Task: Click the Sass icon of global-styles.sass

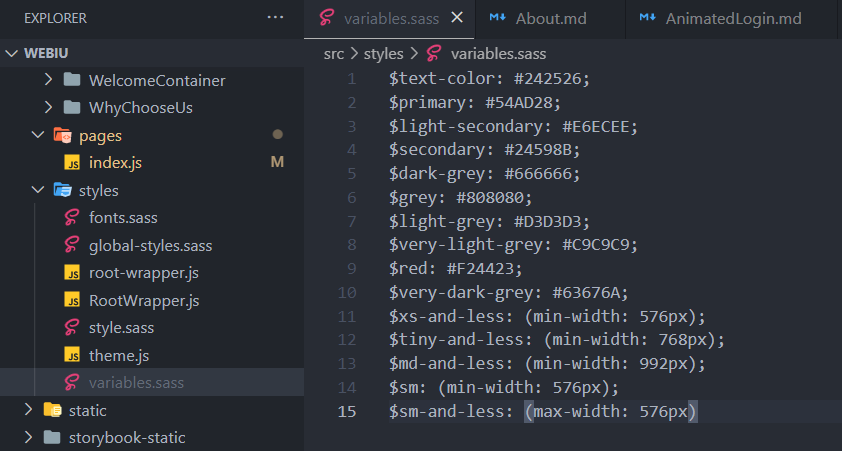Action: [x=72, y=245]
